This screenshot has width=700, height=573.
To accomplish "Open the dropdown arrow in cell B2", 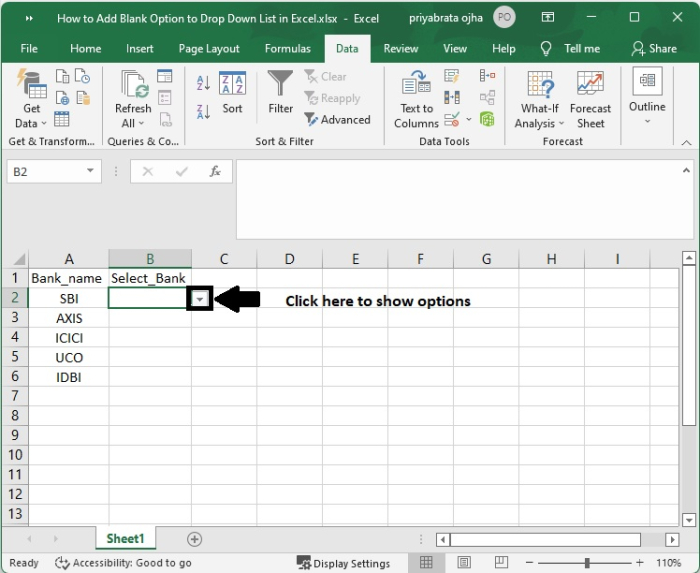I will pos(200,299).
